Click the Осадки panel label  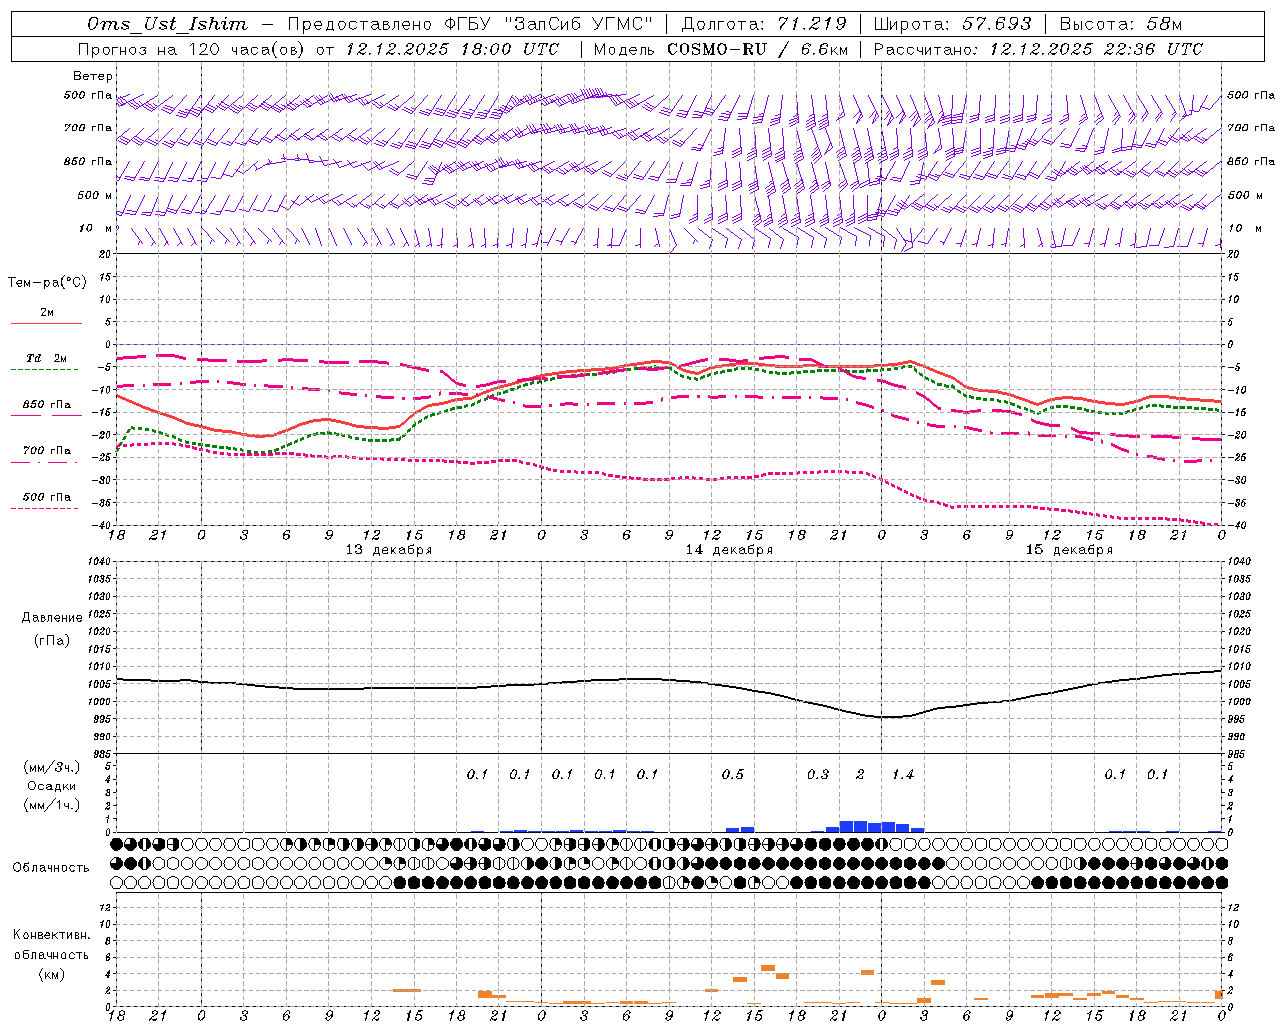51,786
